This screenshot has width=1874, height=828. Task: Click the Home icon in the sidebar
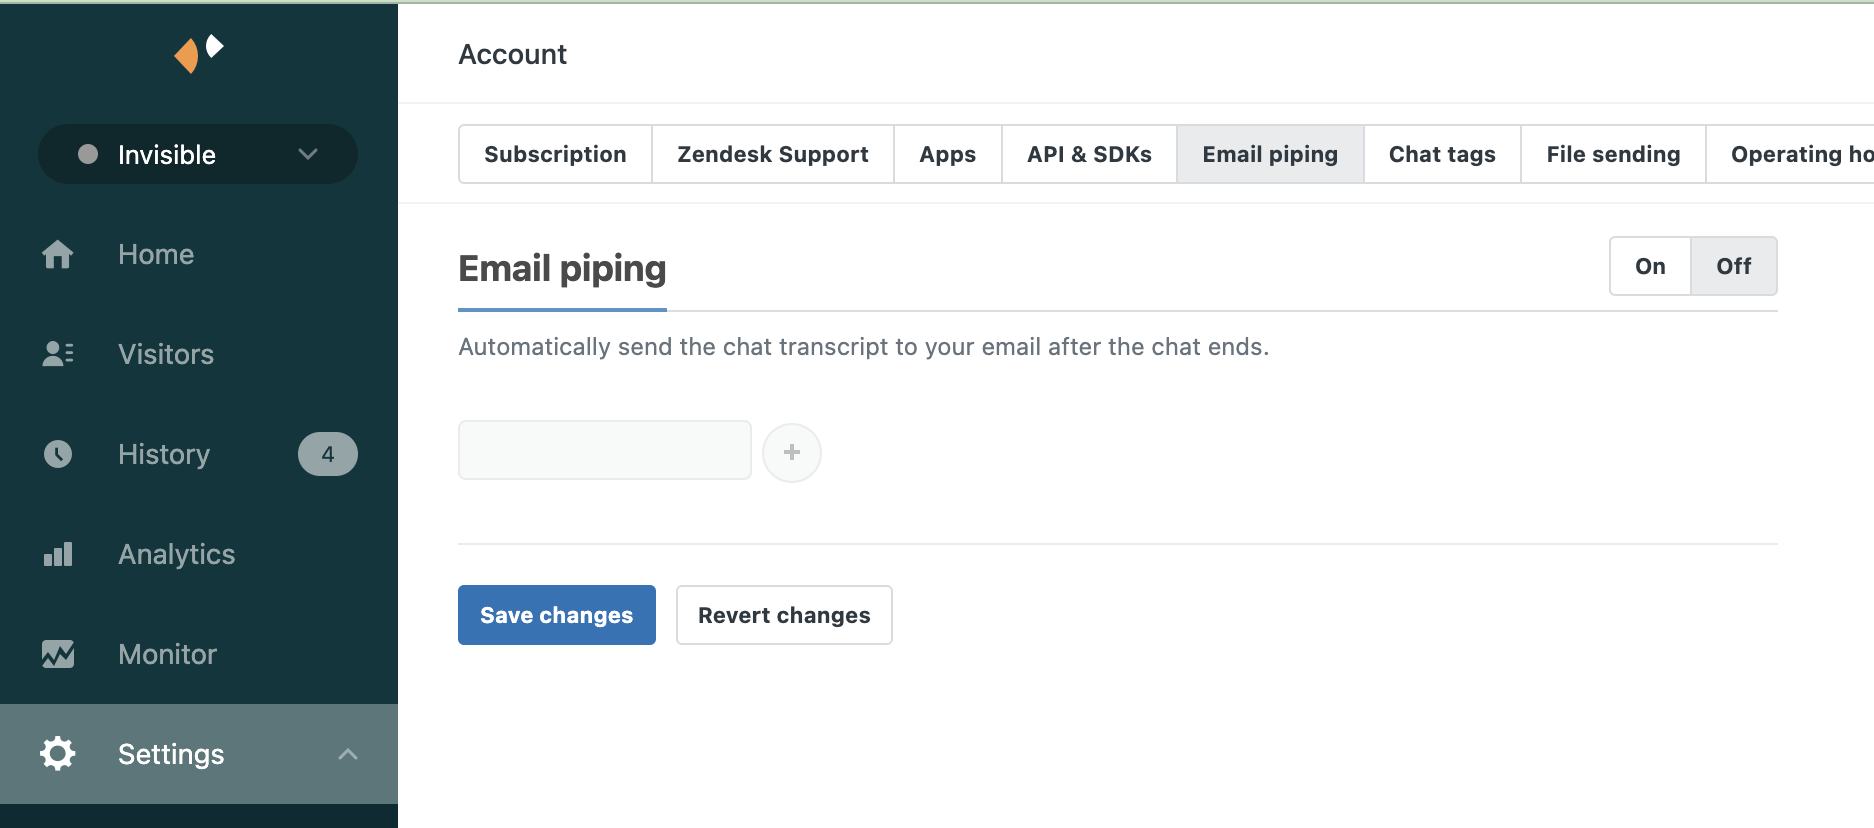point(58,254)
